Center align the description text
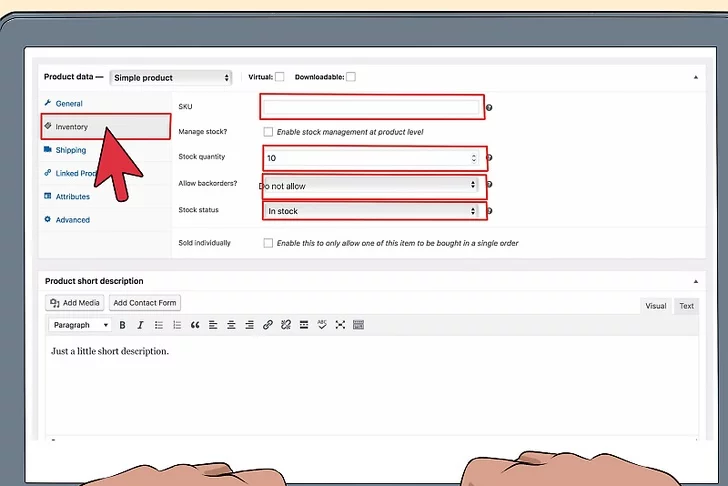 click(231, 325)
